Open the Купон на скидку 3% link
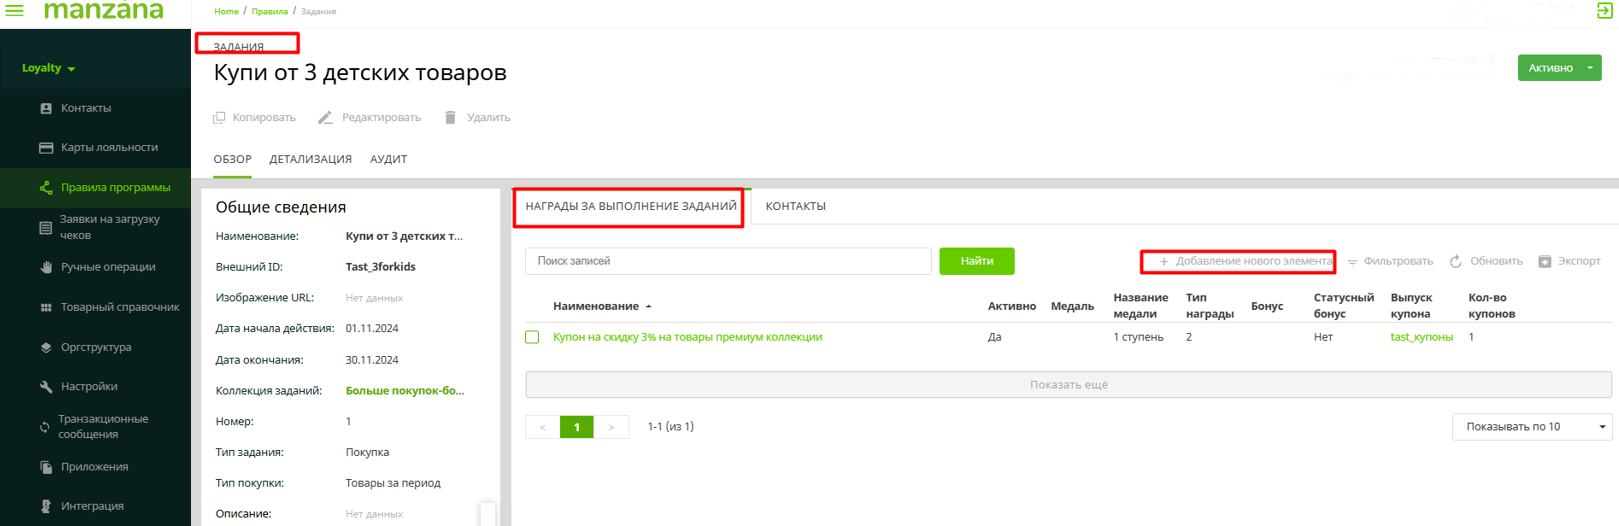The height and width of the screenshot is (526, 1619). point(687,338)
